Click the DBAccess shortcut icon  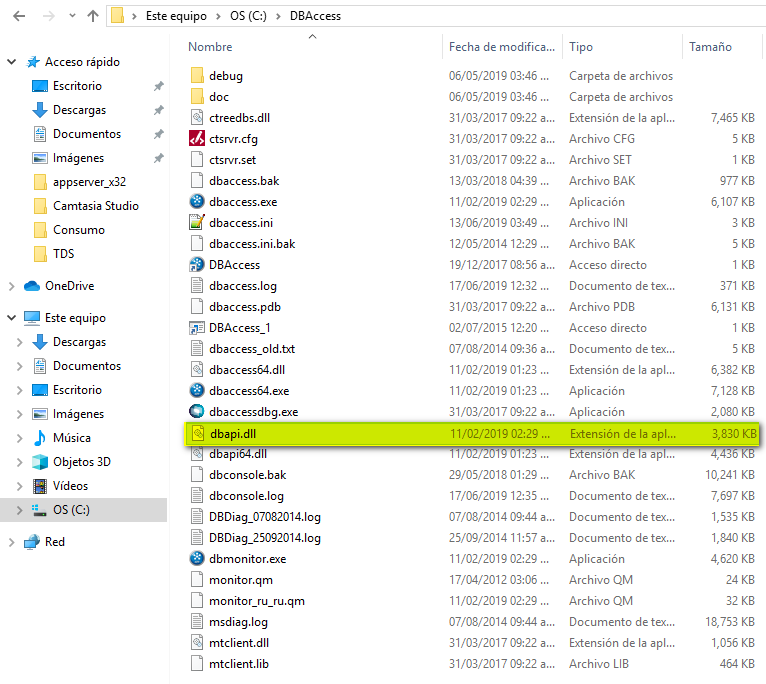197,264
